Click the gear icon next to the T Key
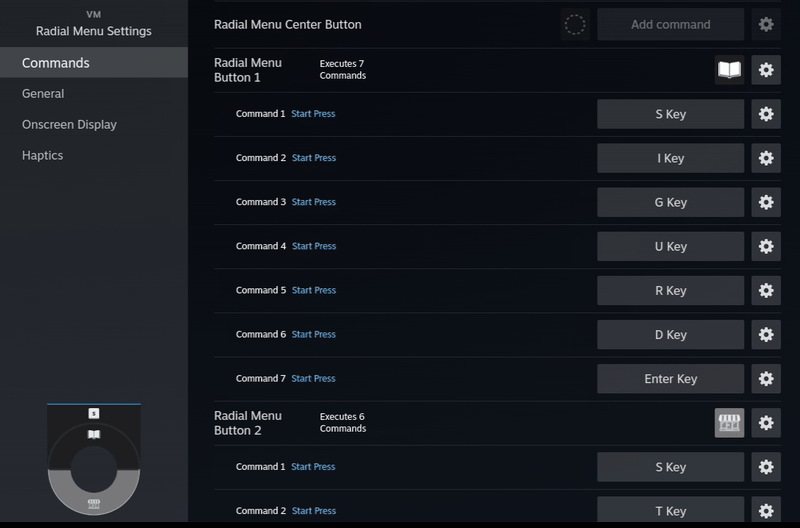This screenshot has width=800, height=528. point(766,511)
